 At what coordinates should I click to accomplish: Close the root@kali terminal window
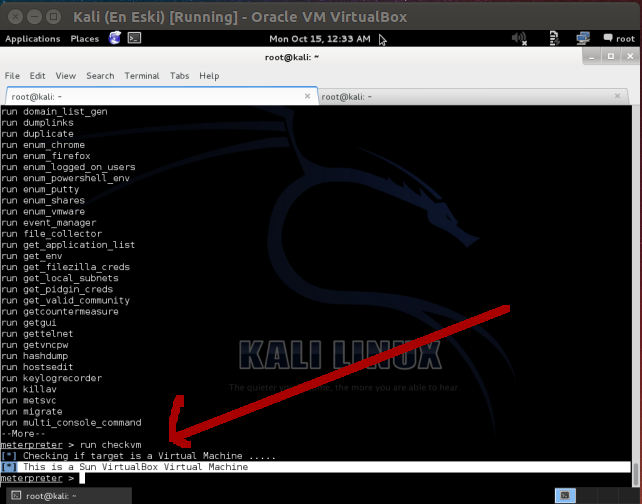coord(630,57)
